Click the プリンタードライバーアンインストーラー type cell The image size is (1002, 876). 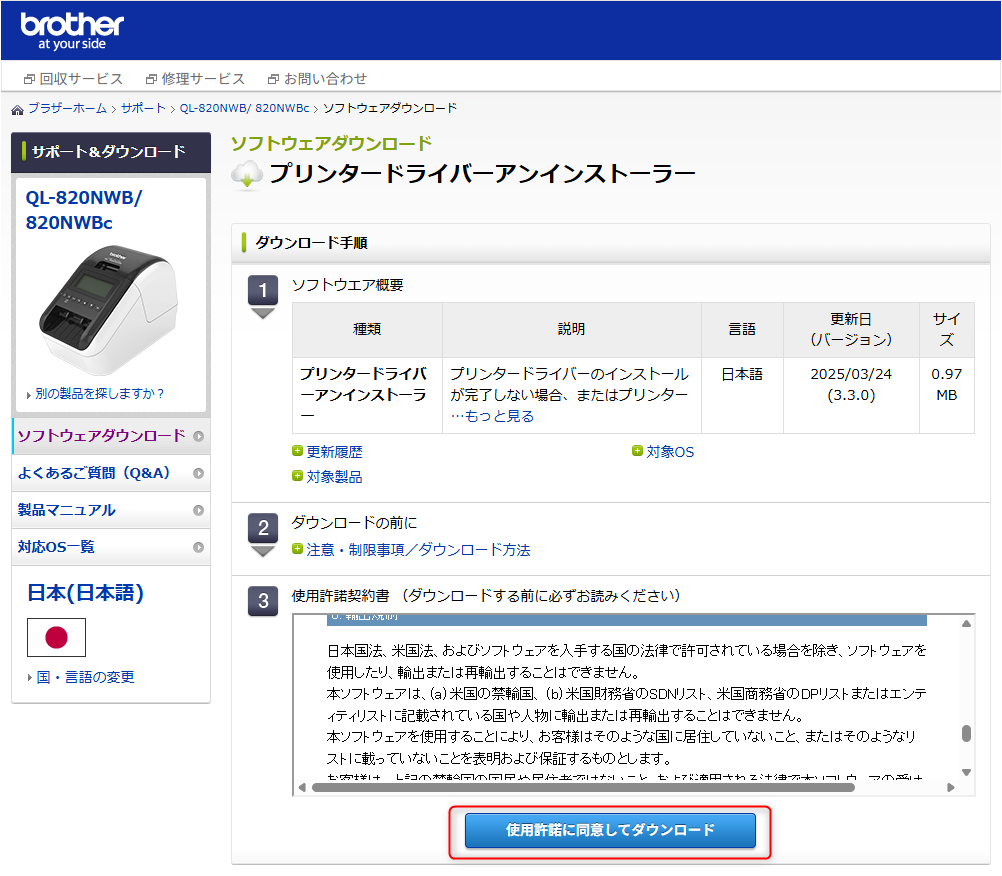coord(367,396)
